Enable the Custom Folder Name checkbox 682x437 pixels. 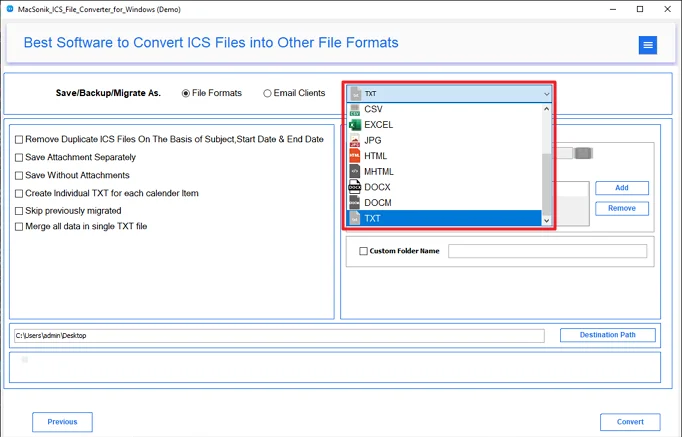tap(363, 251)
